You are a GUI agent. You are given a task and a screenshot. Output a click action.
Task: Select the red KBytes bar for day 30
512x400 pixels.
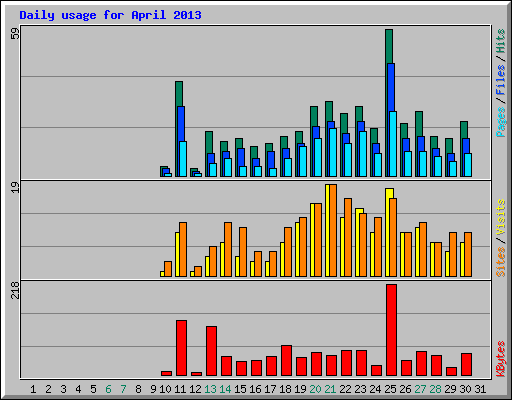(467, 365)
